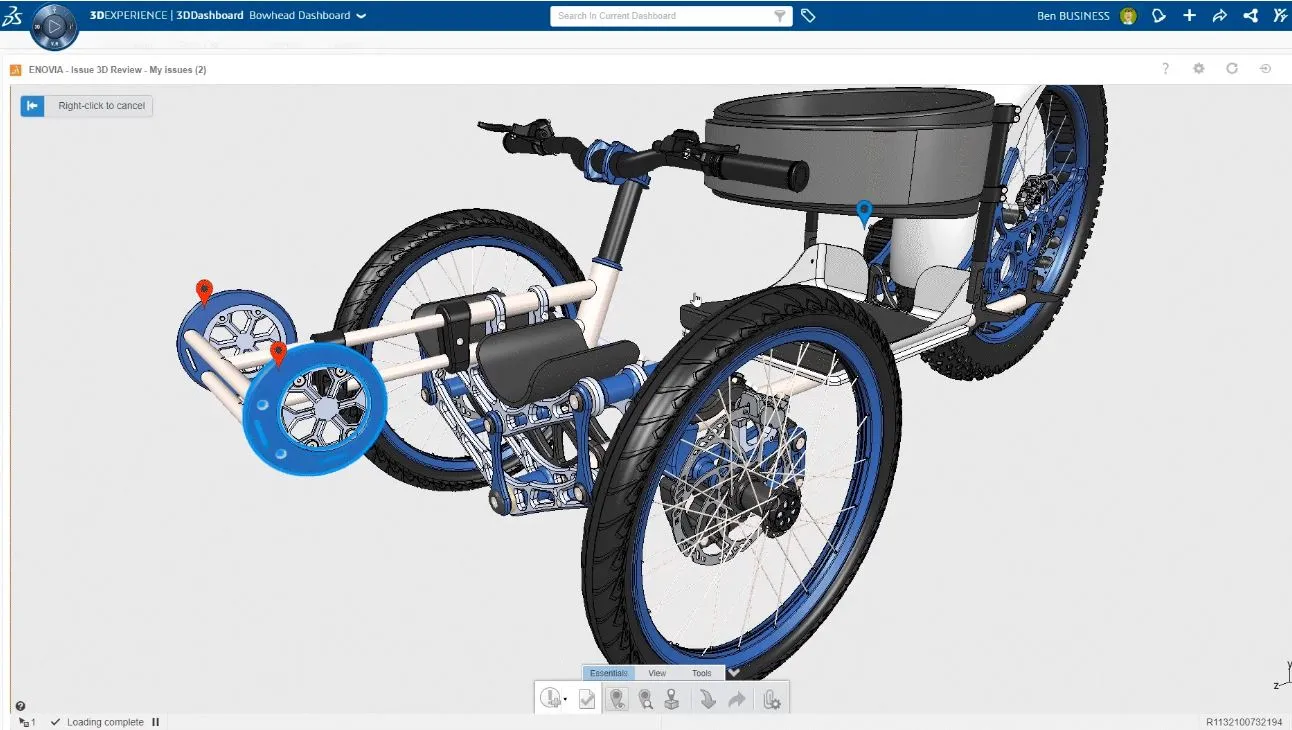
Task: Open the new issue creation tool
Action: pyautogui.click(x=551, y=699)
